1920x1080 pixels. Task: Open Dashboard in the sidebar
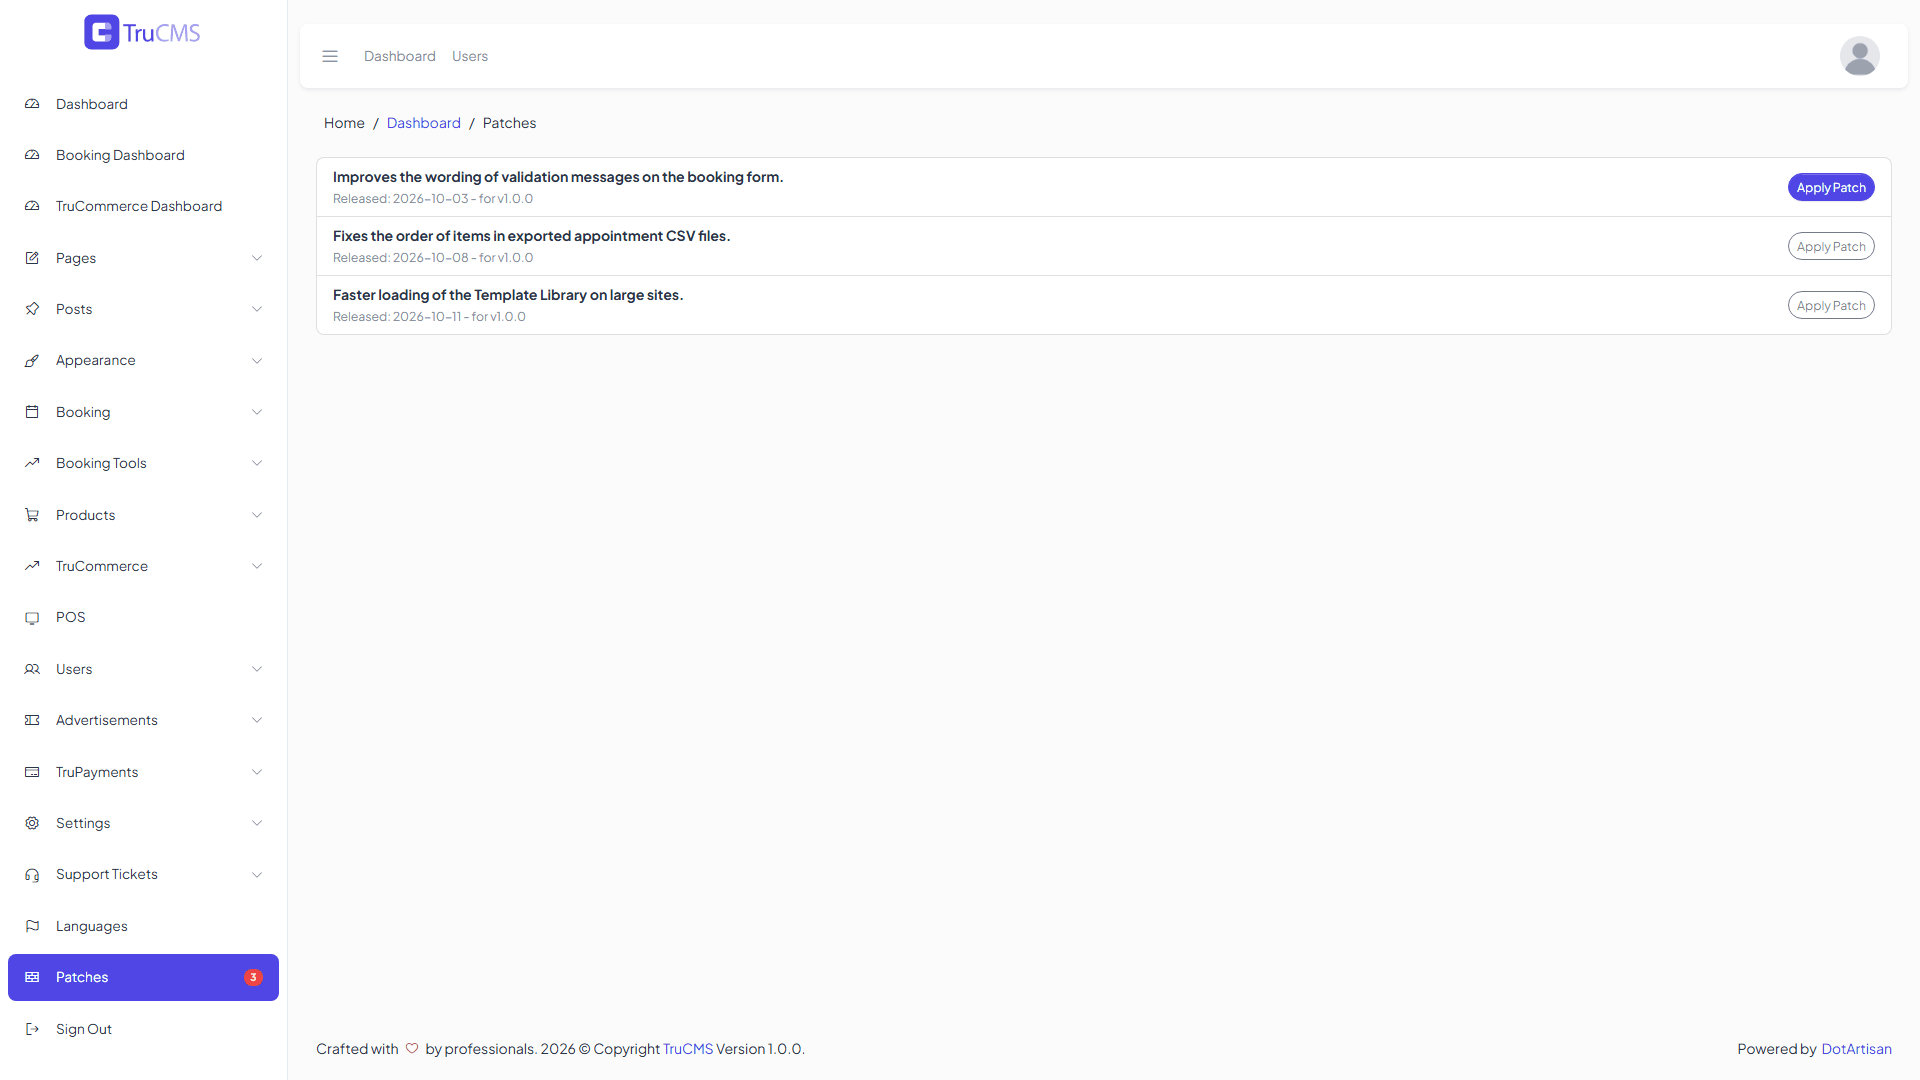click(x=143, y=104)
